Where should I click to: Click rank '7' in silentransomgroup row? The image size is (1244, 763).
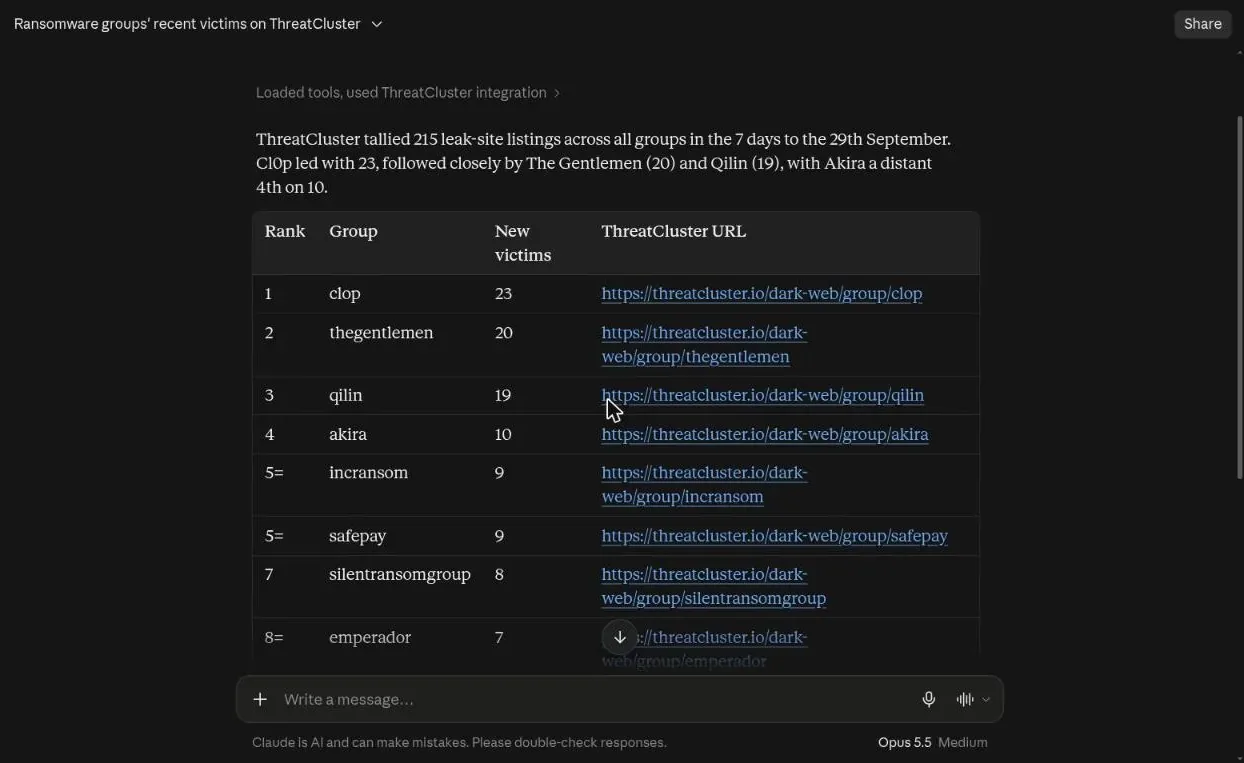(x=269, y=574)
